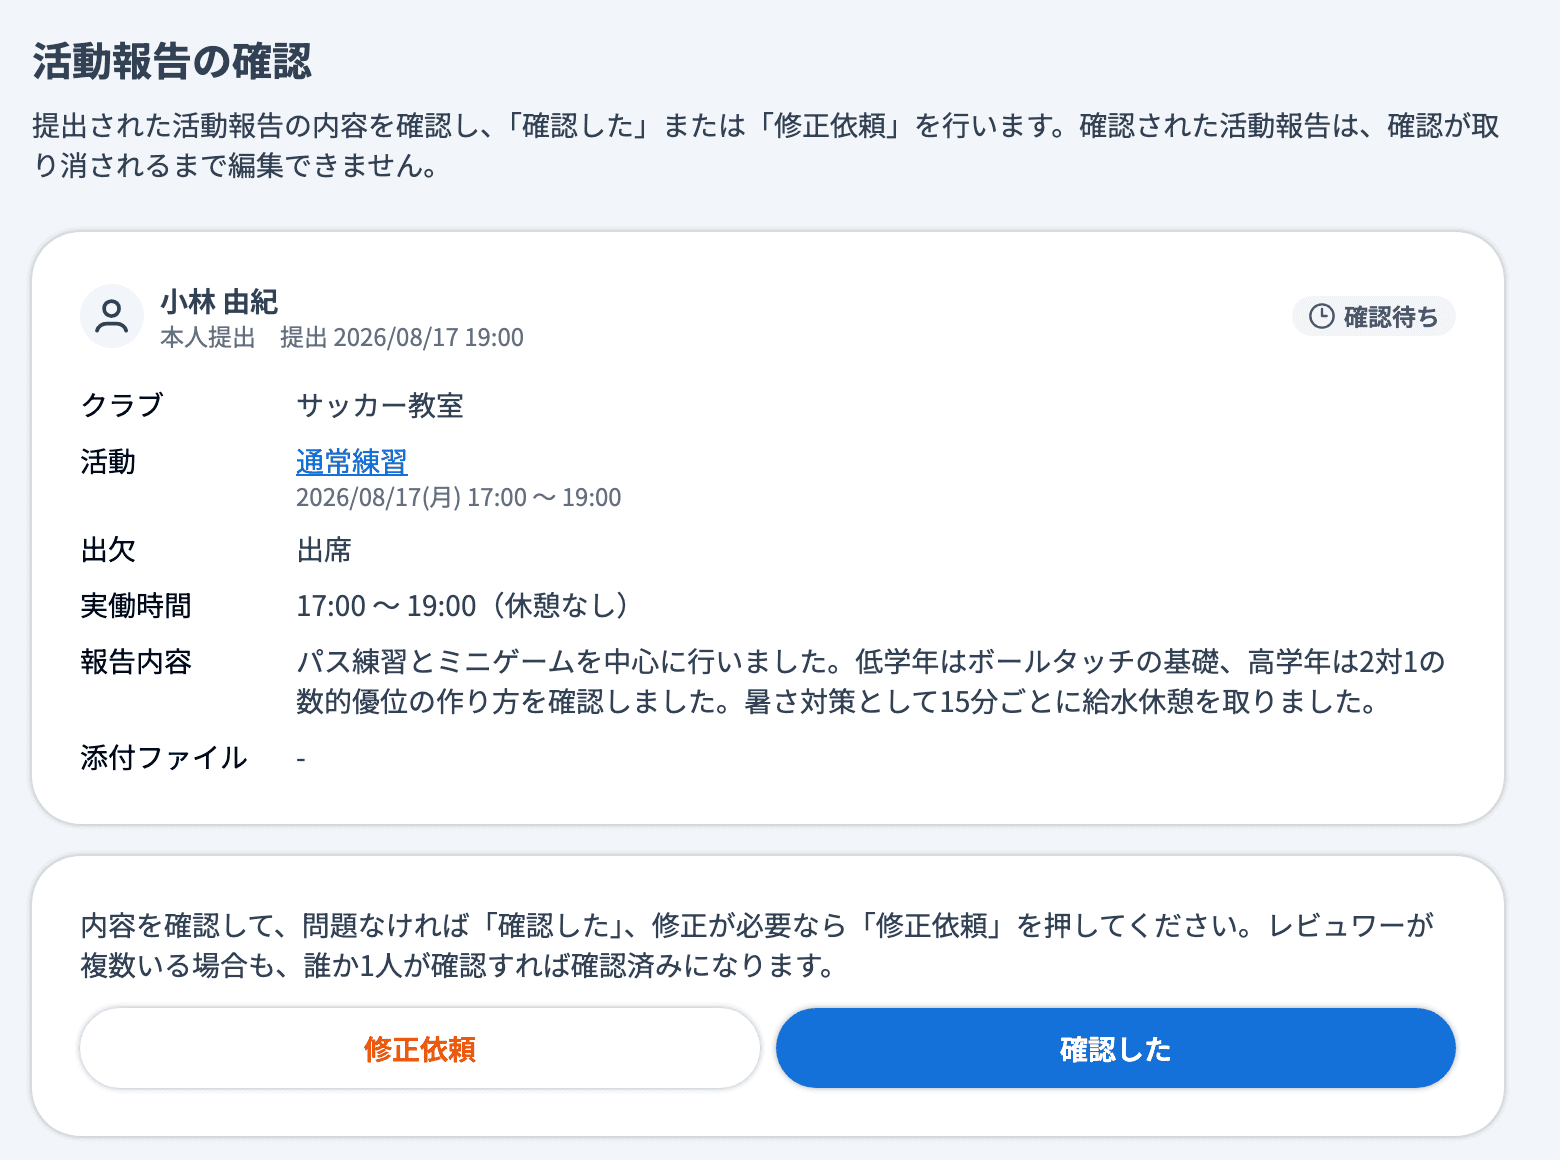Click the 修正依頼 button

coord(420,1048)
